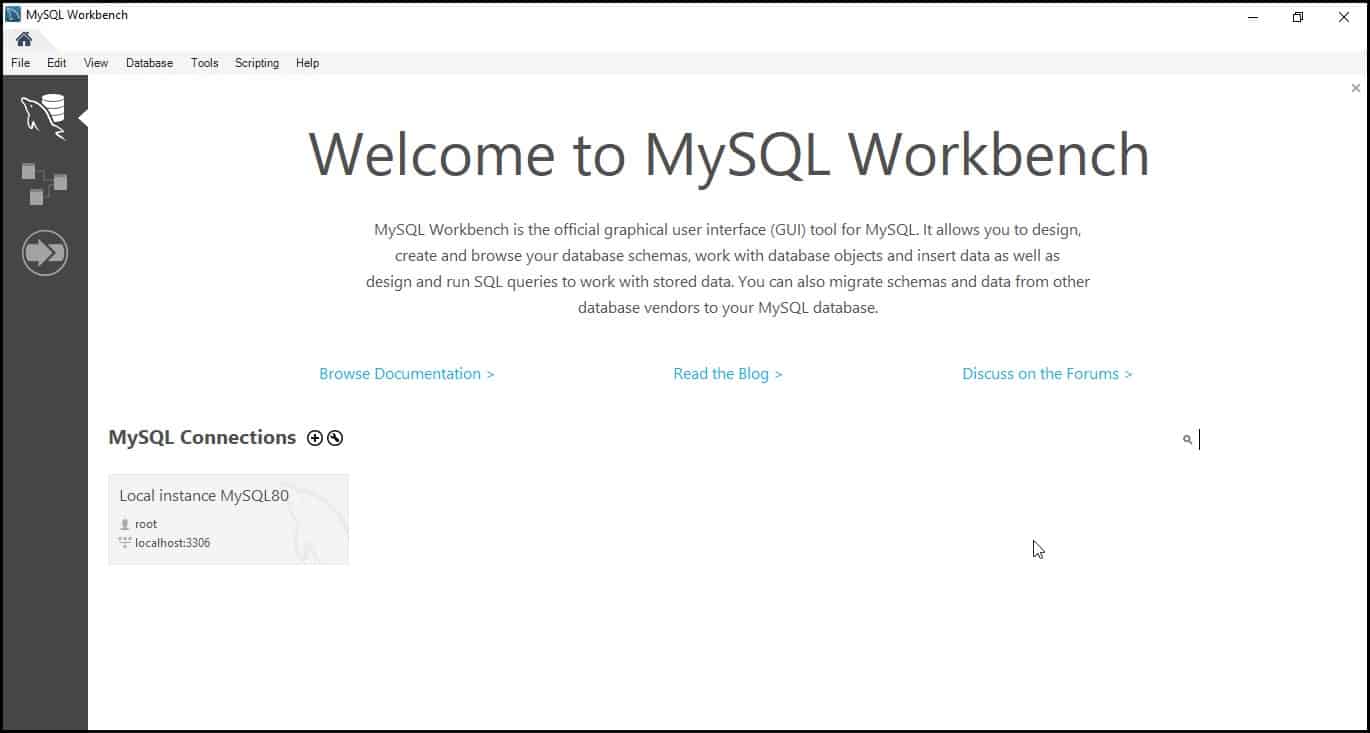Open the Edit menu
Viewport: 1370px width, 733px height.
point(56,63)
